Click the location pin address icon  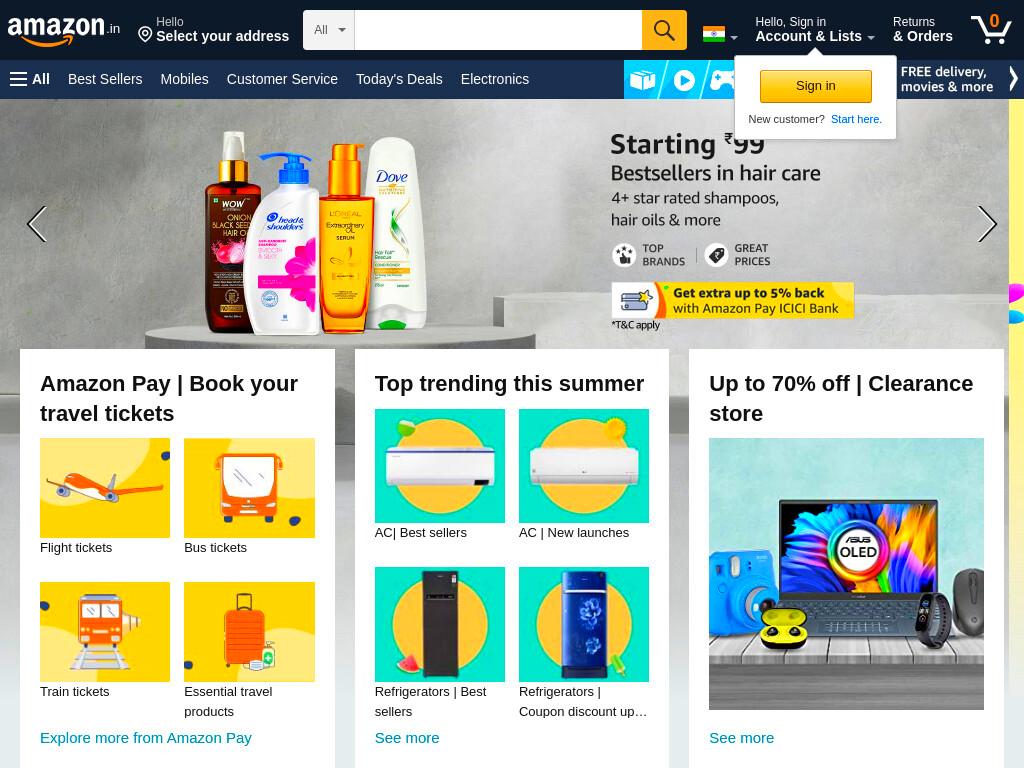coord(145,34)
